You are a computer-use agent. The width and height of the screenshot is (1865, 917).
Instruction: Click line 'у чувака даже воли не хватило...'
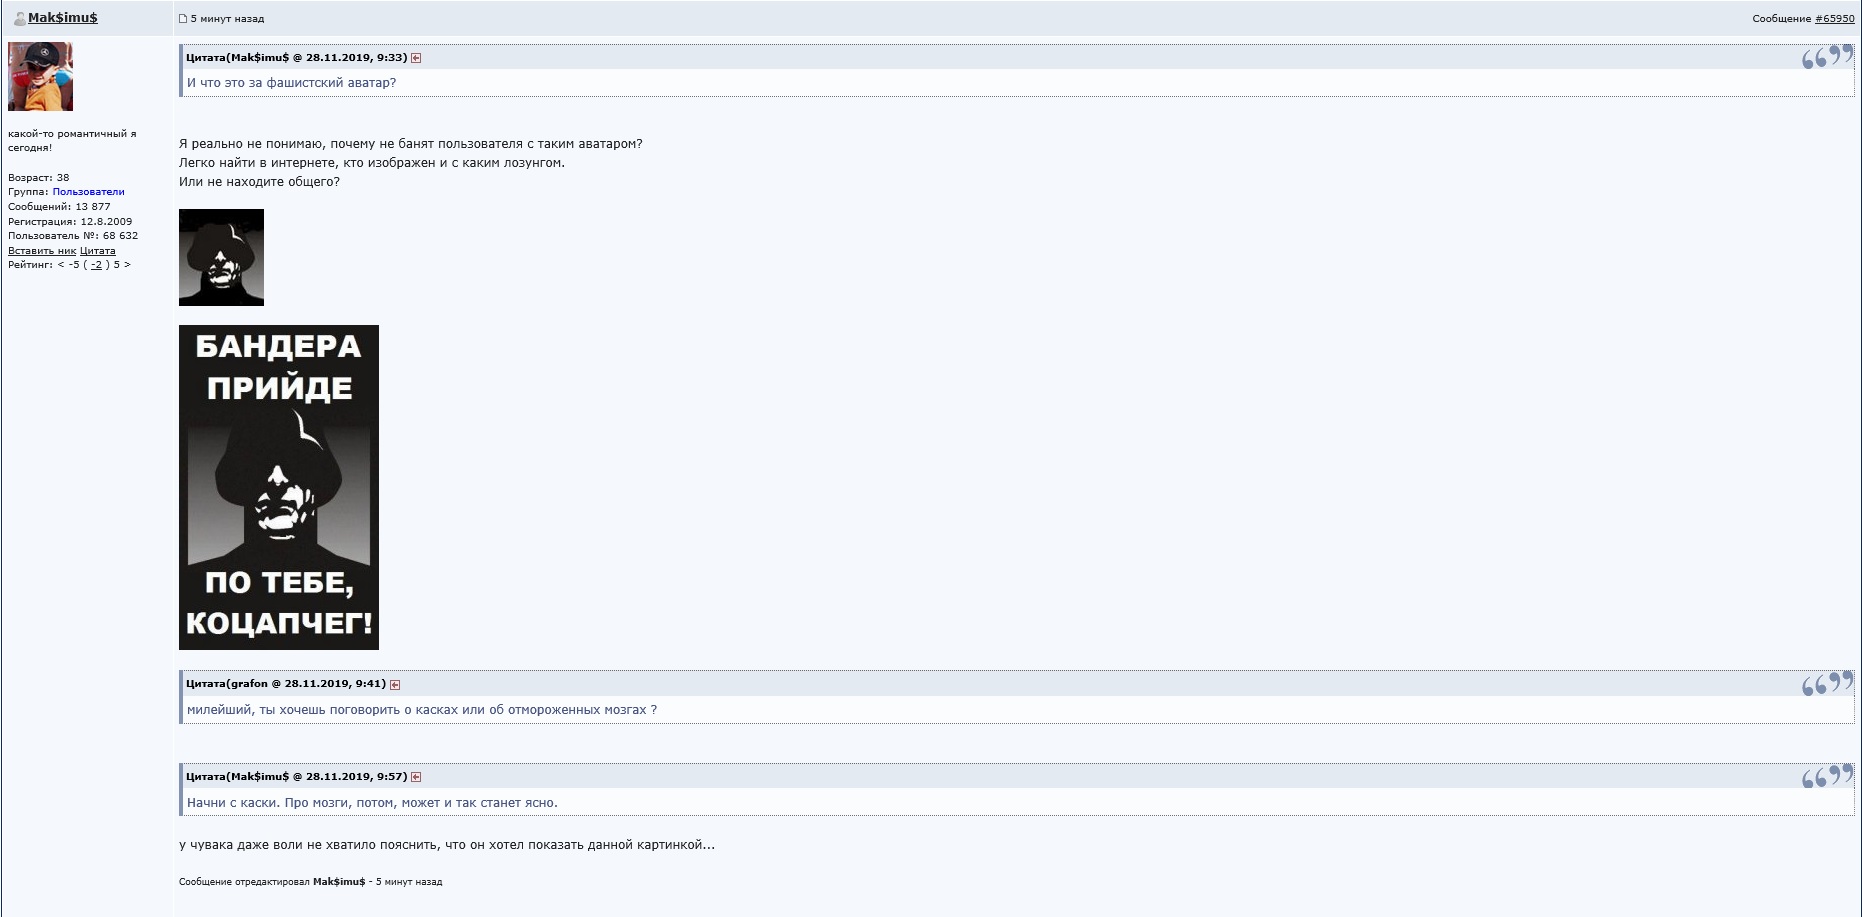pos(447,845)
